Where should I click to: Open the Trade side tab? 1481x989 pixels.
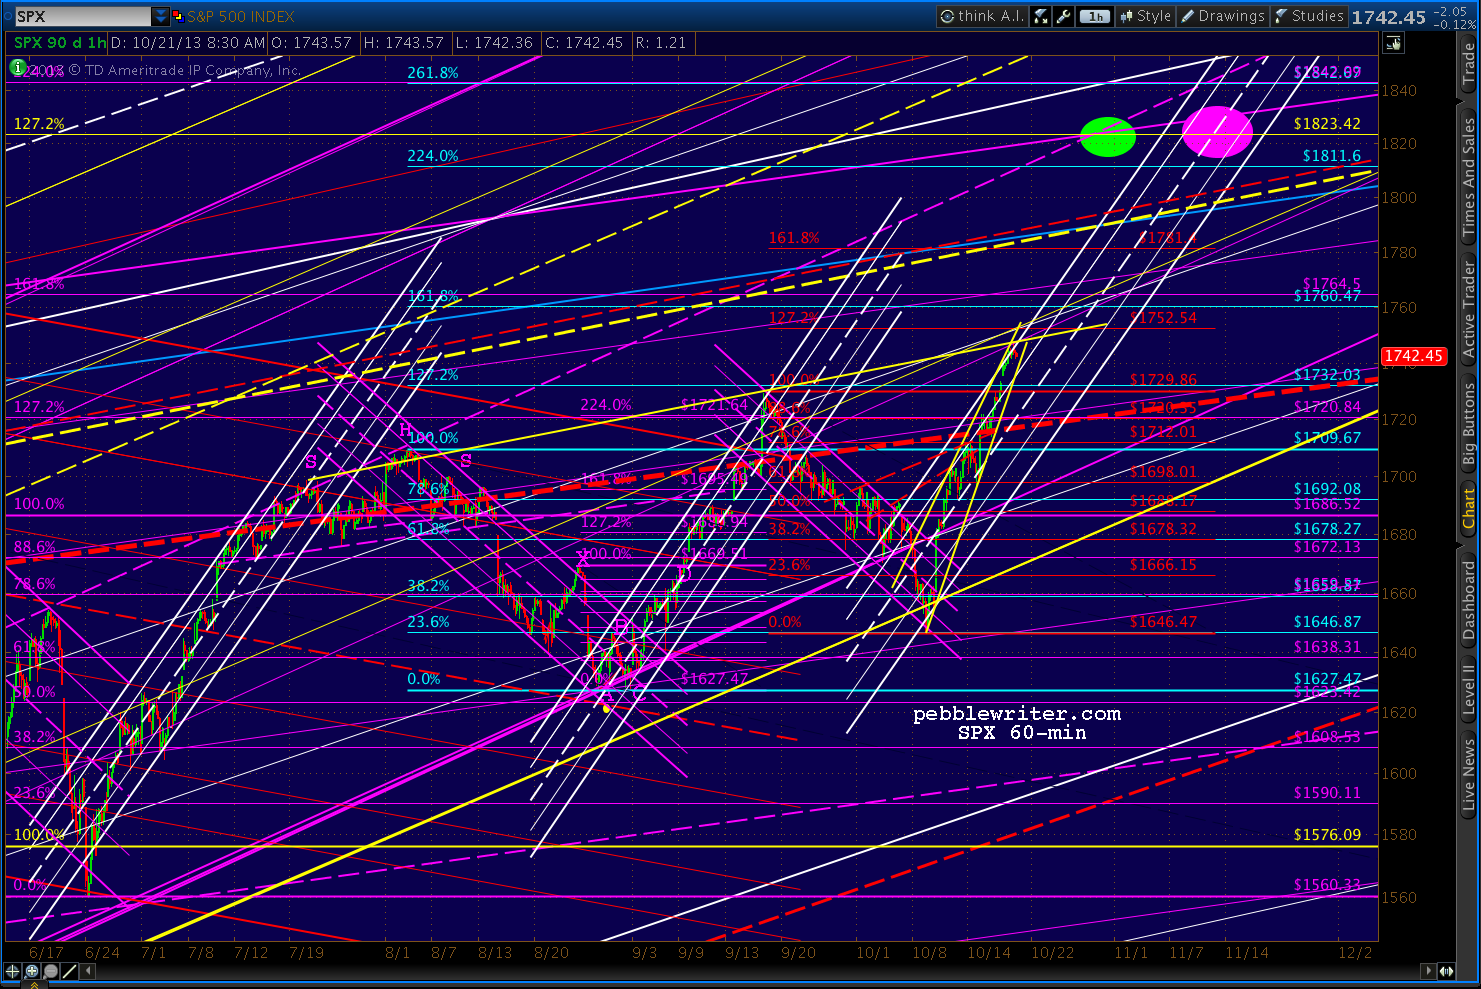(1468, 63)
